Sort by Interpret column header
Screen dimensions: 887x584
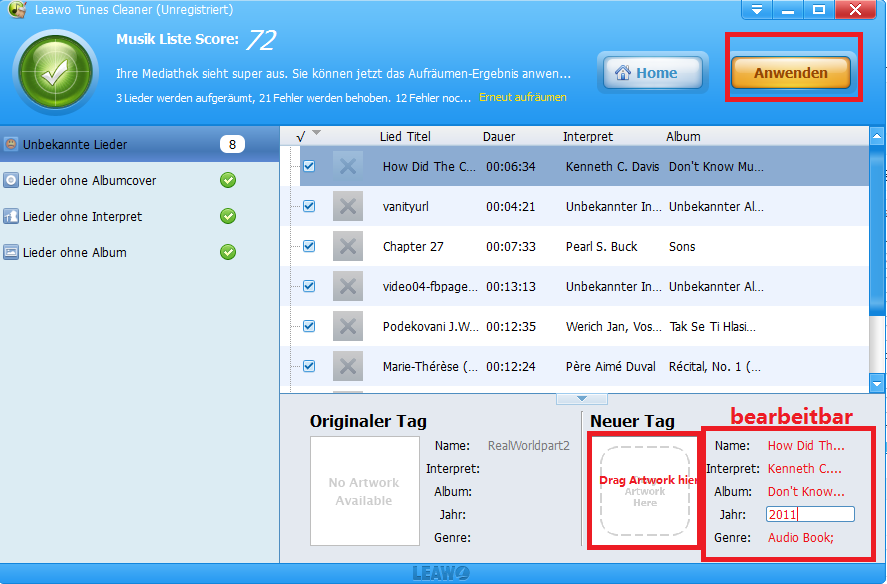588,136
